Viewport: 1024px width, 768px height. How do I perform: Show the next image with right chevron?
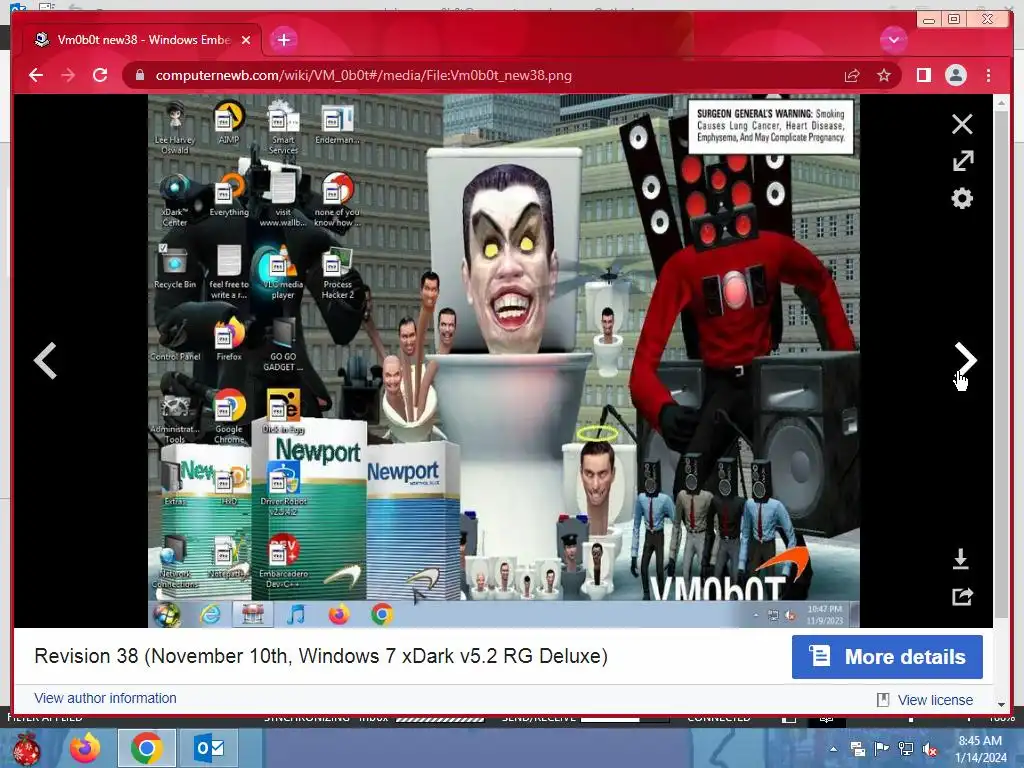(965, 359)
